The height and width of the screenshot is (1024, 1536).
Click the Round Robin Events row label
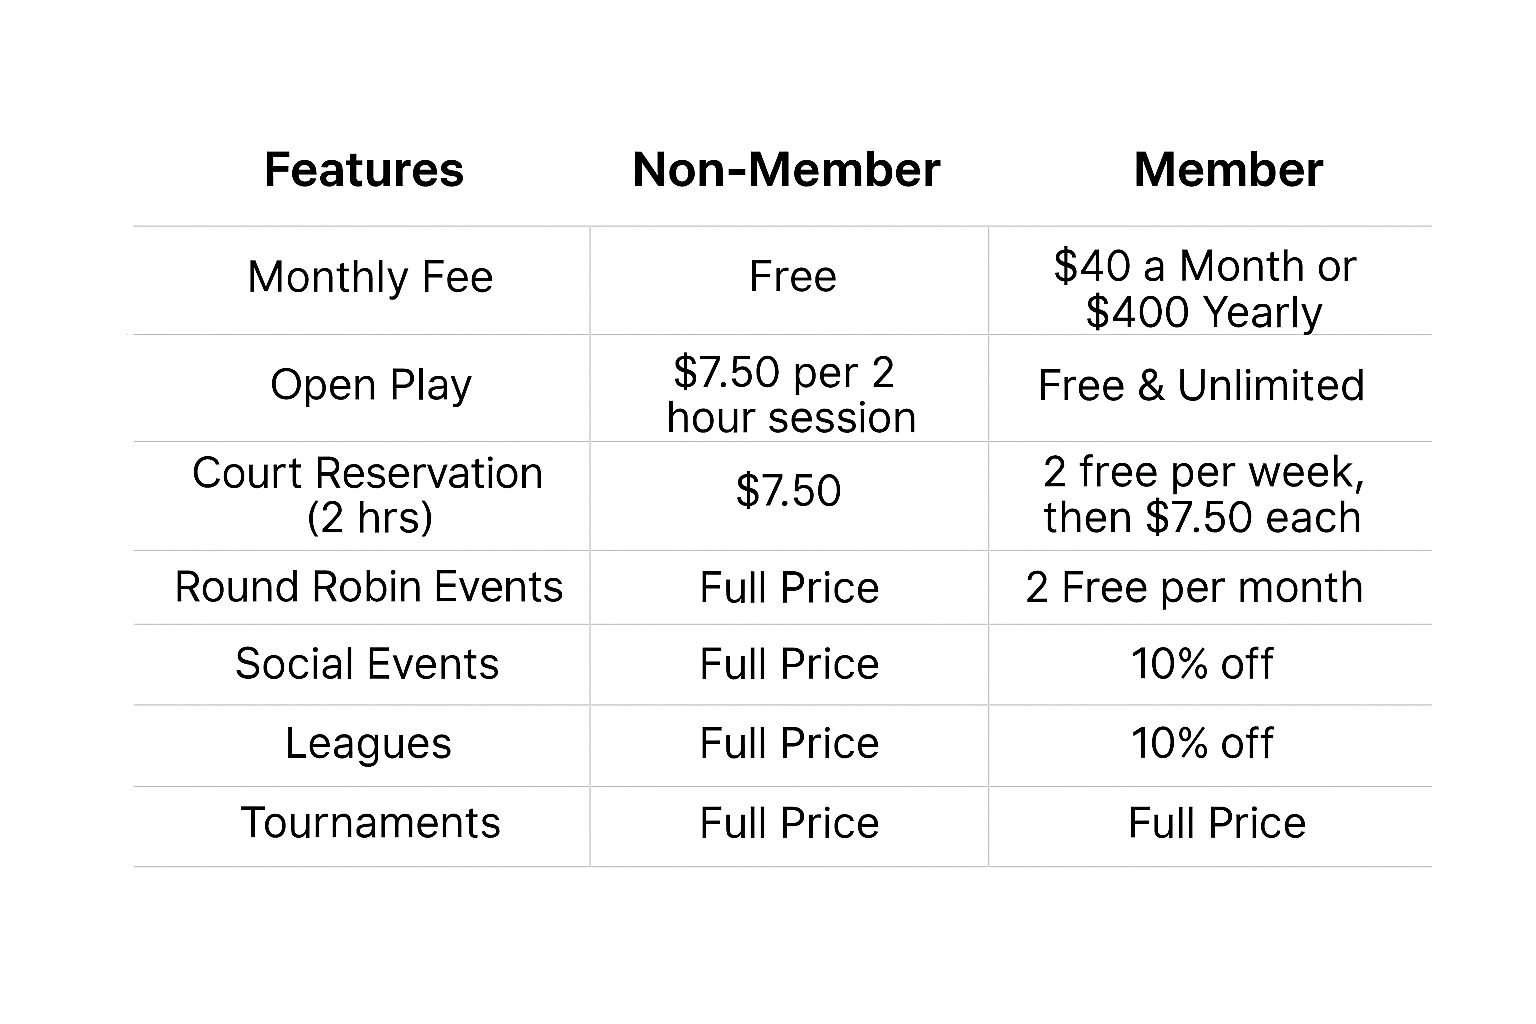point(368,587)
